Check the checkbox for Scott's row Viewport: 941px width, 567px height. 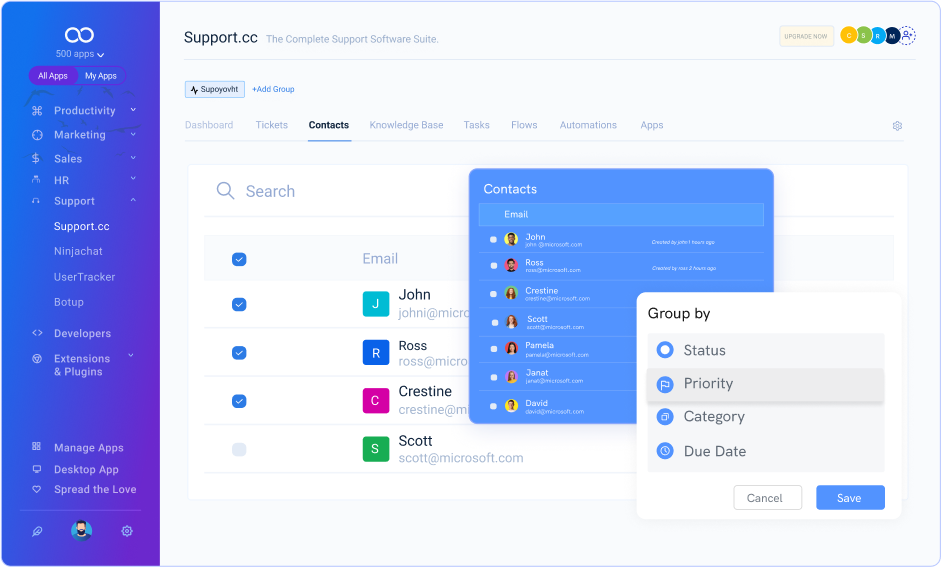click(x=239, y=450)
